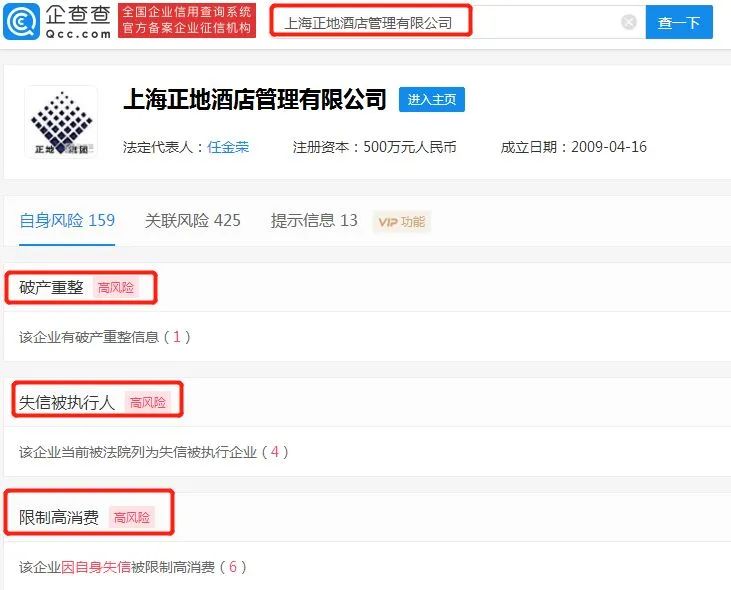Open 被限制高消费 (6) entry

pyautogui.click(x=133, y=567)
